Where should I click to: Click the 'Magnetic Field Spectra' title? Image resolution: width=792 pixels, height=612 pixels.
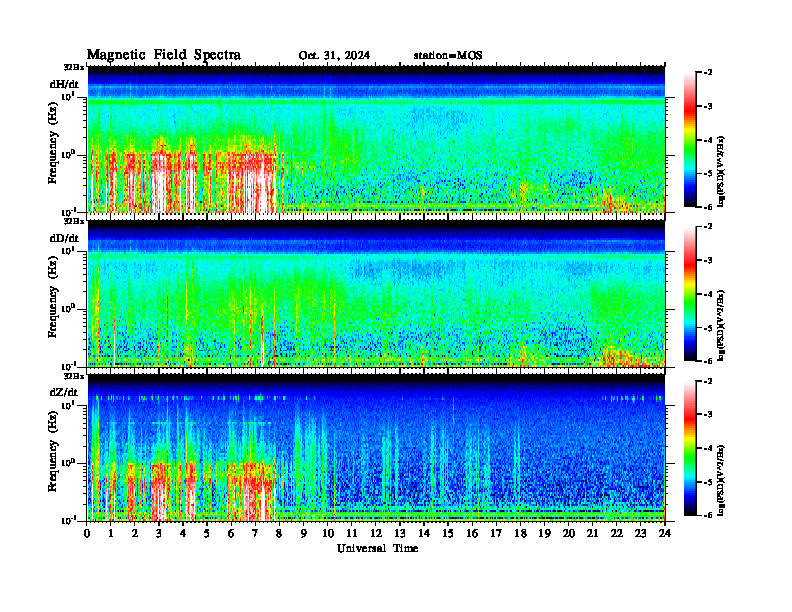coord(164,55)
